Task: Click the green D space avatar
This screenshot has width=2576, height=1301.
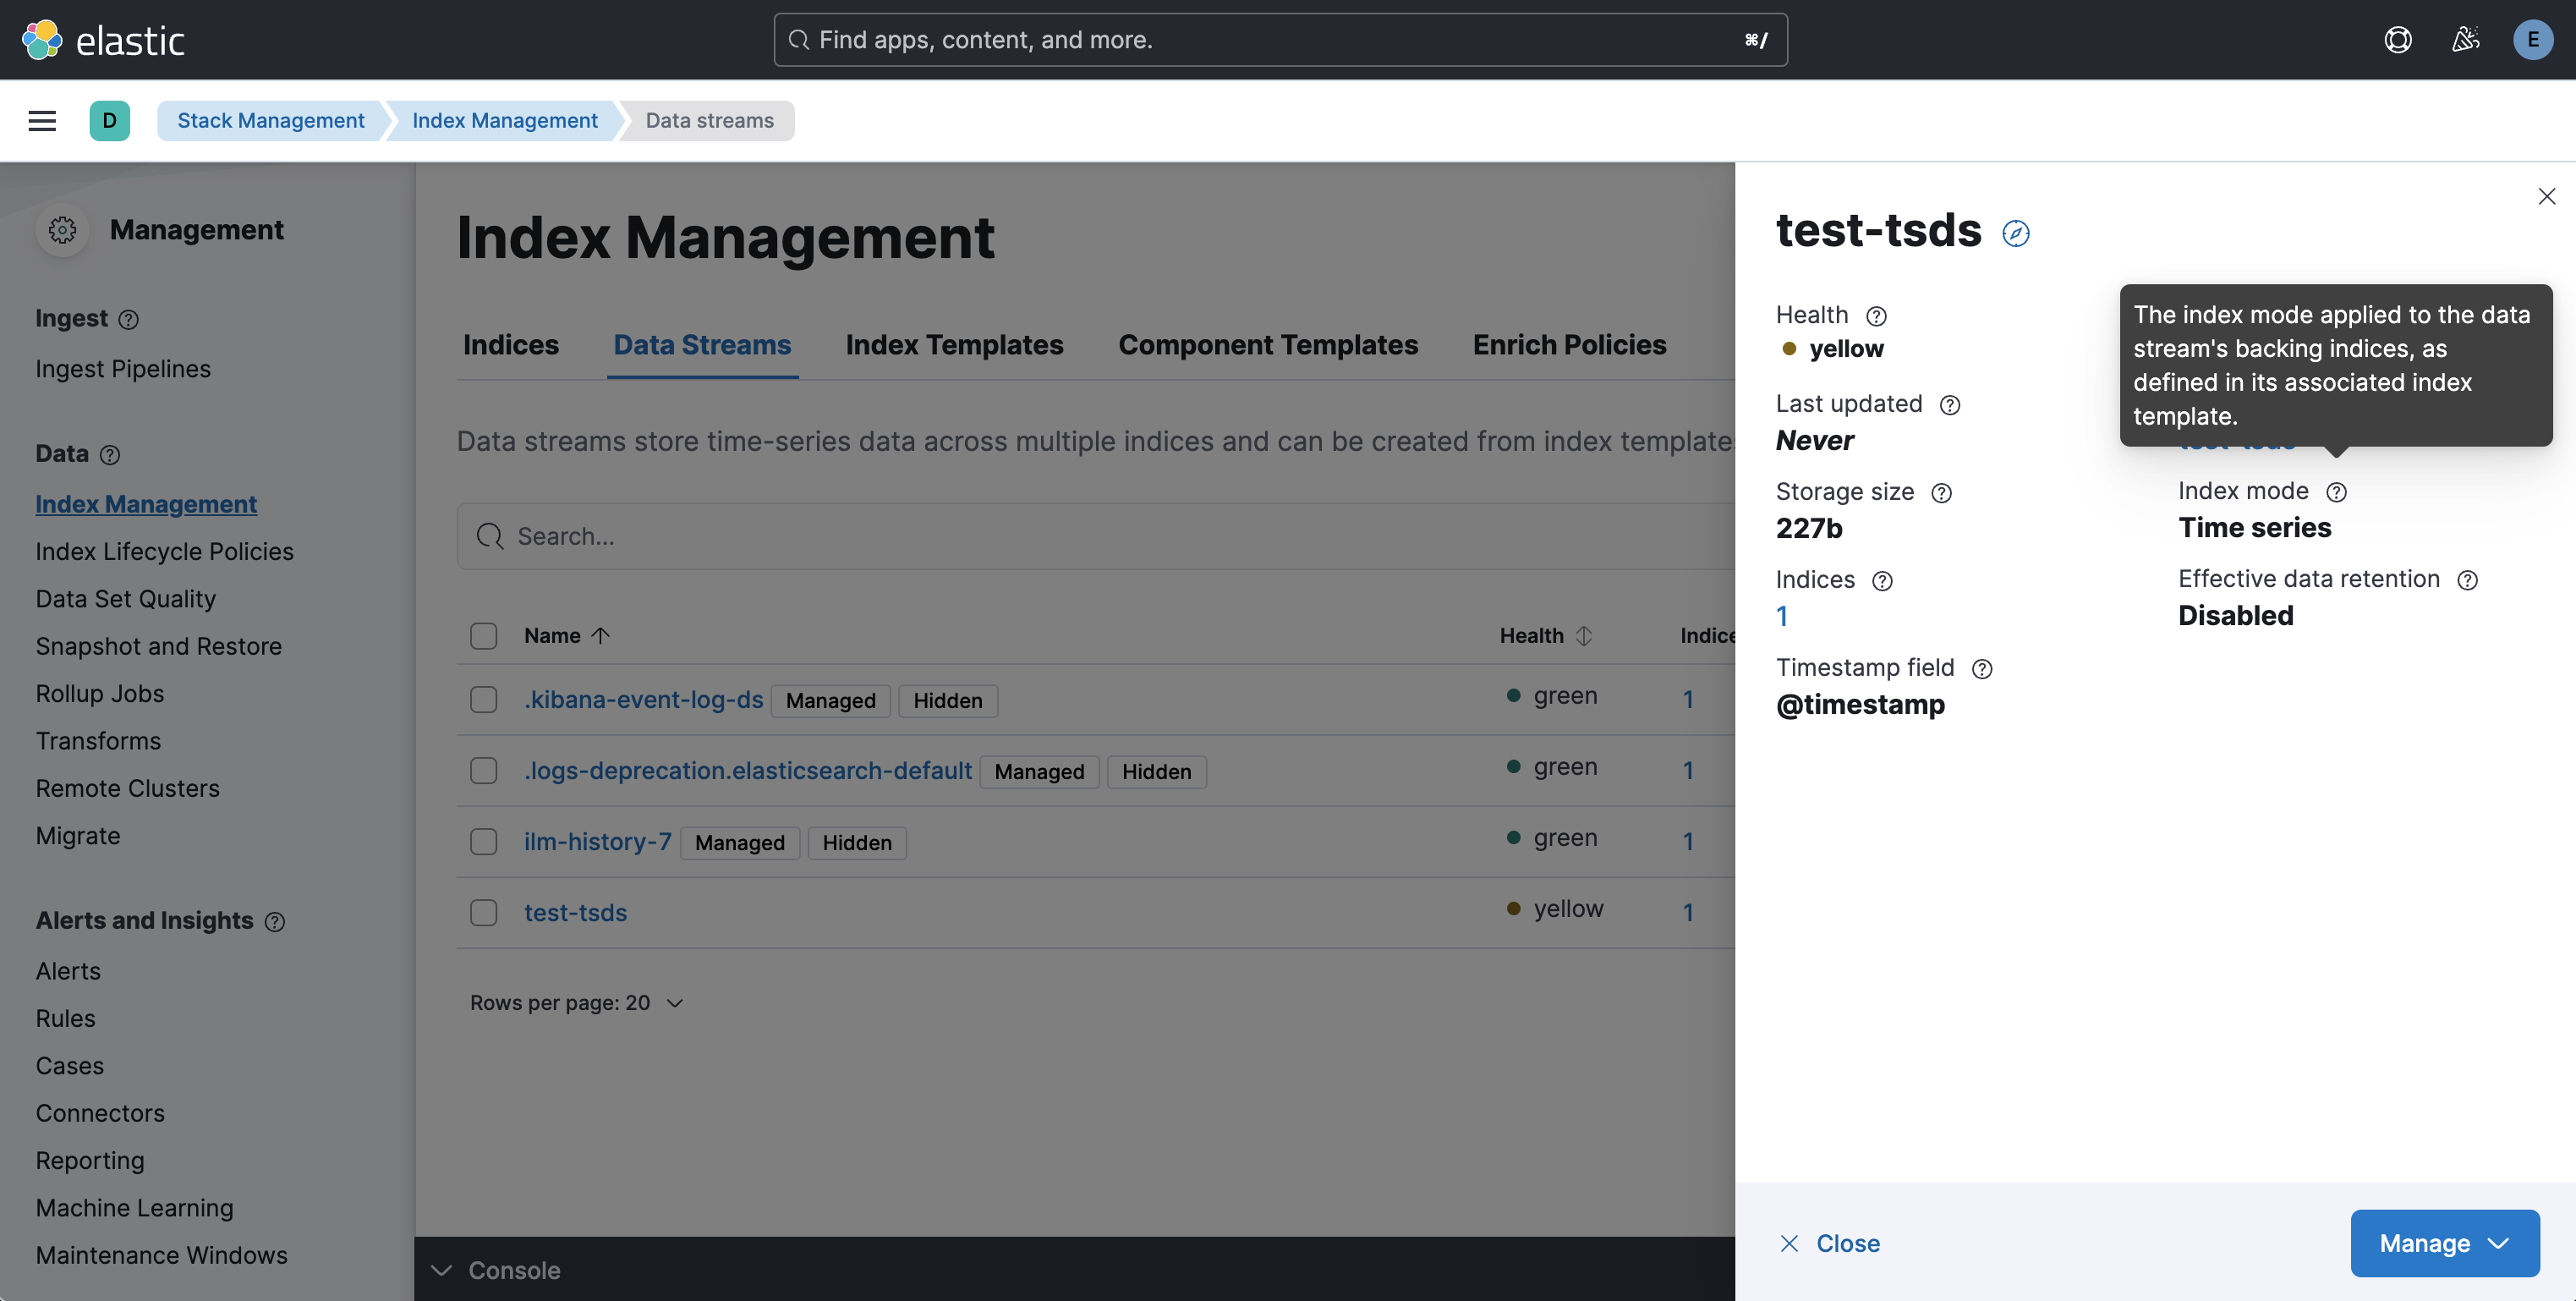Action: [110, 121]
